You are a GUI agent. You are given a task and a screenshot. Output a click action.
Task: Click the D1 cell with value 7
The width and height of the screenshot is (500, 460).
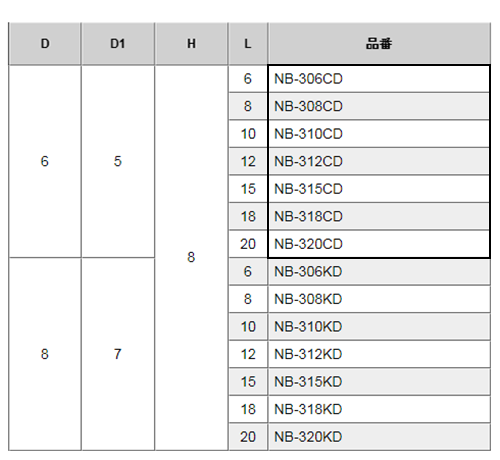pos(118,354)
